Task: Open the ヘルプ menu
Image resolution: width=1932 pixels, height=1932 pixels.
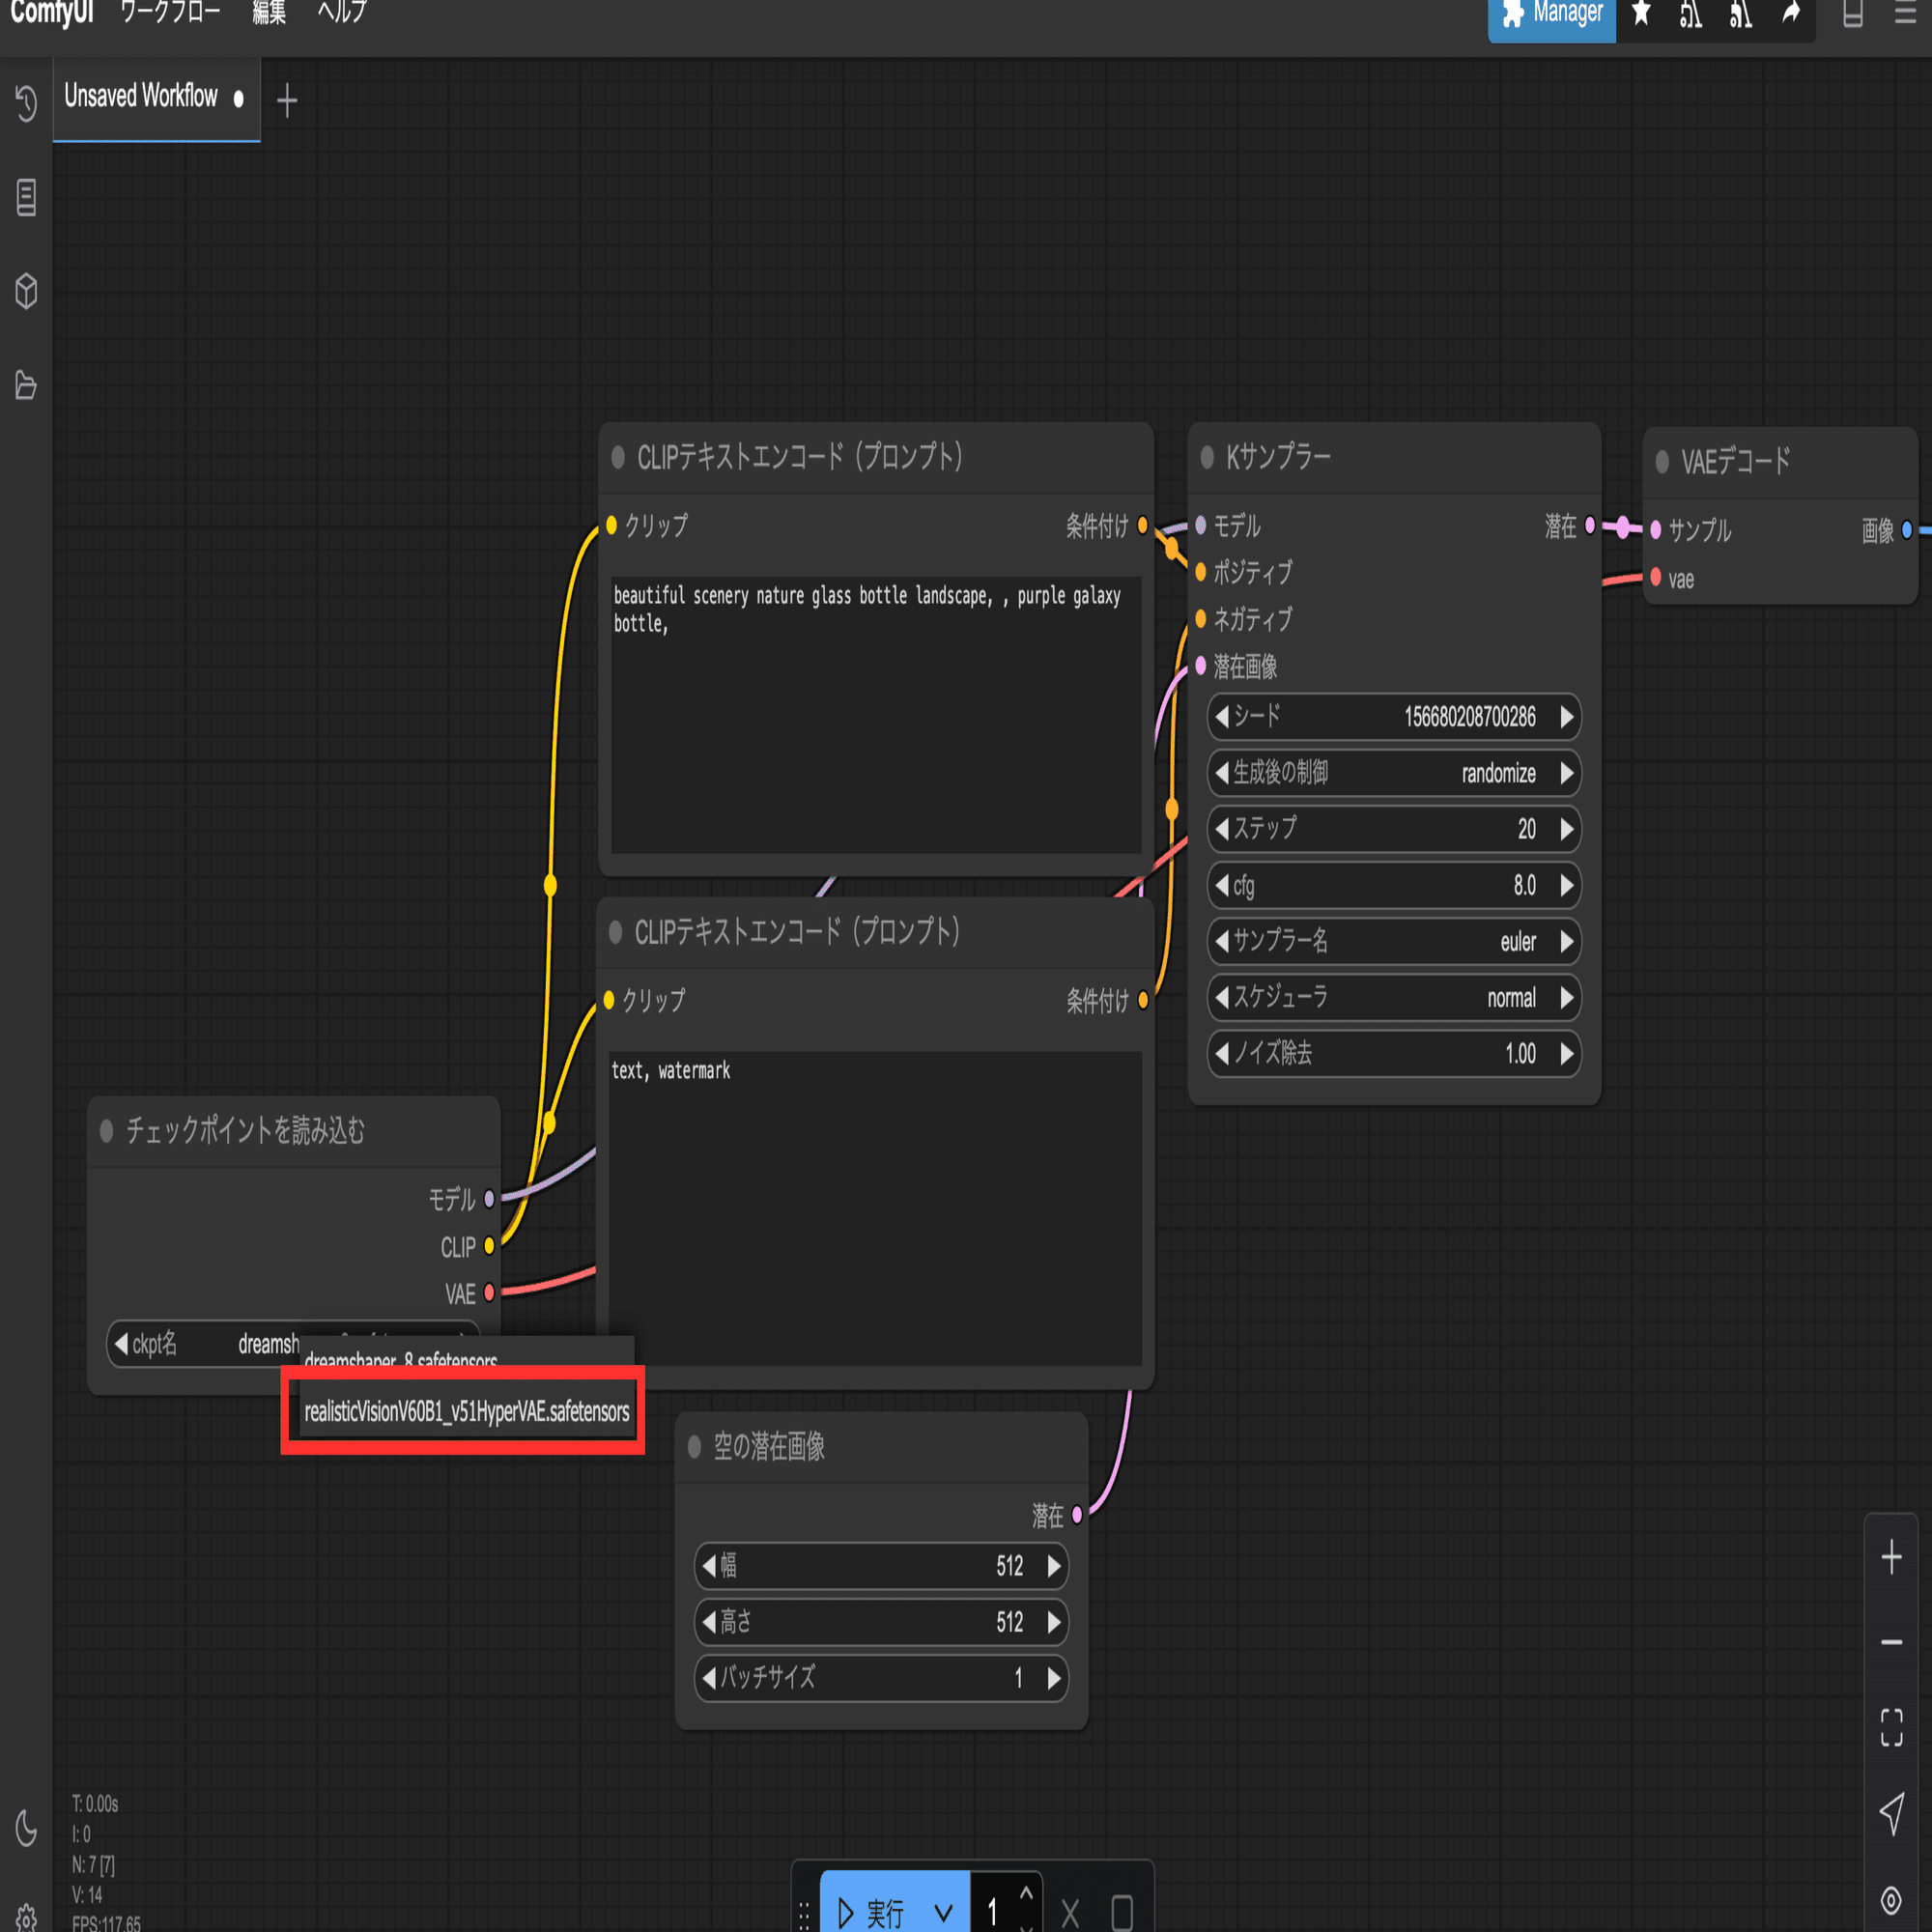Action: point(342,13)
